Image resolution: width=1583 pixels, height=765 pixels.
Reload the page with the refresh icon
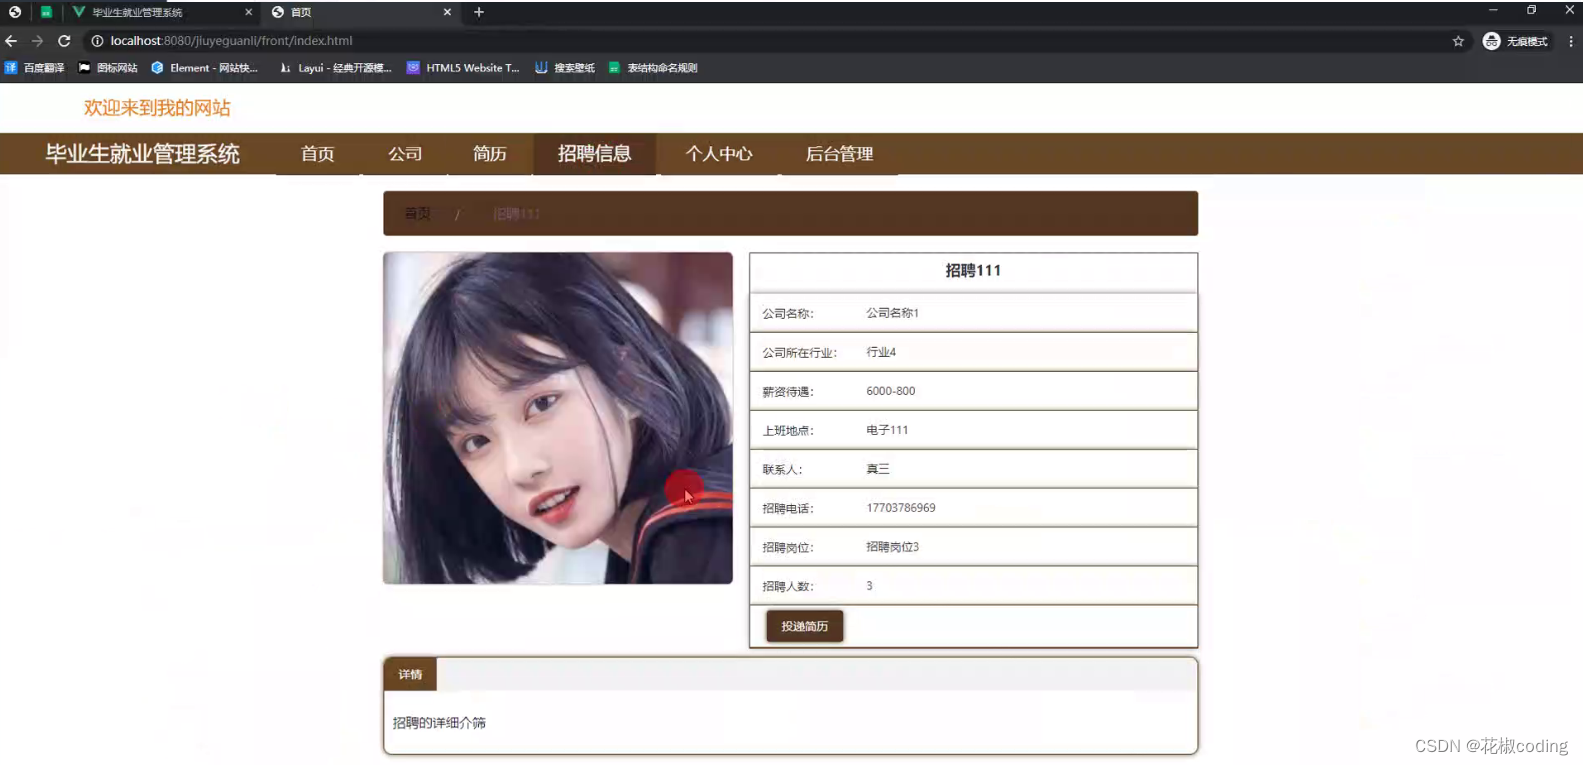point(64,41)
